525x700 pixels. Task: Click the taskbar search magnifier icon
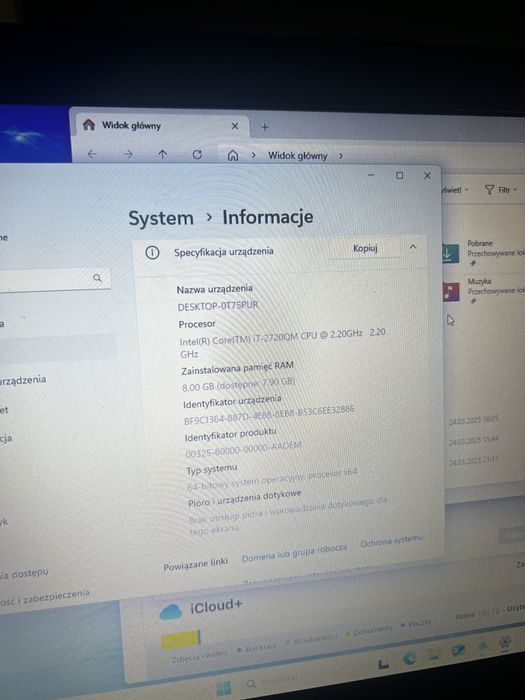[x=251, y=684]
